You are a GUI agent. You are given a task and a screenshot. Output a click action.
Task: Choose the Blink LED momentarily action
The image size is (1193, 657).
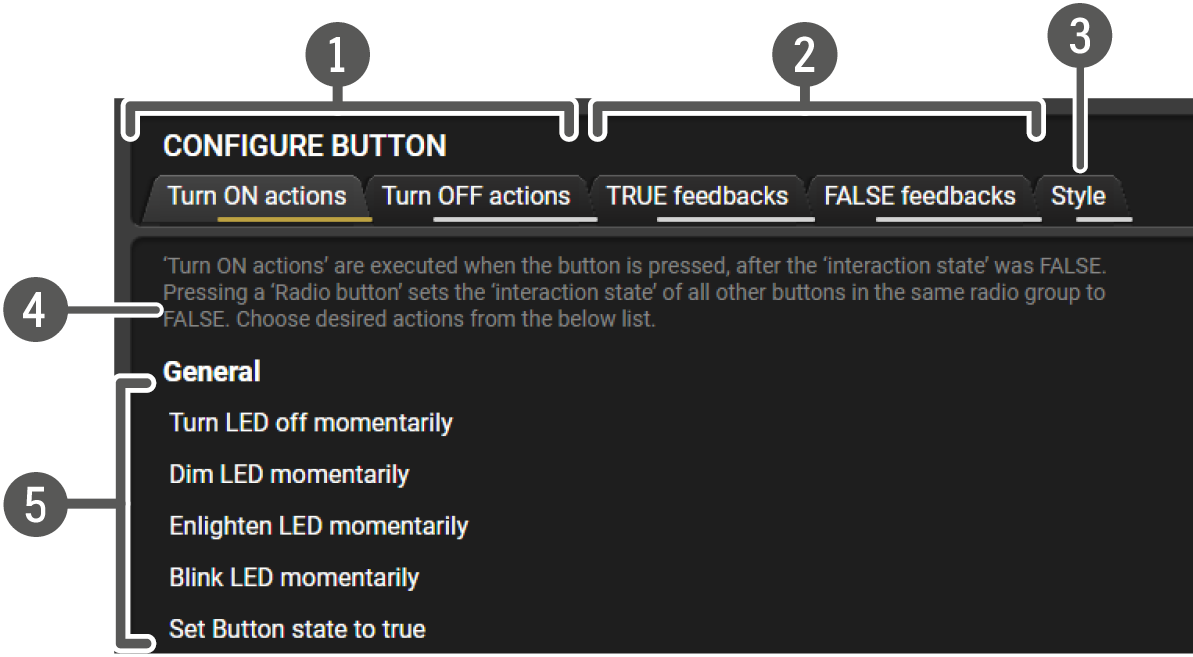point(294,578)
